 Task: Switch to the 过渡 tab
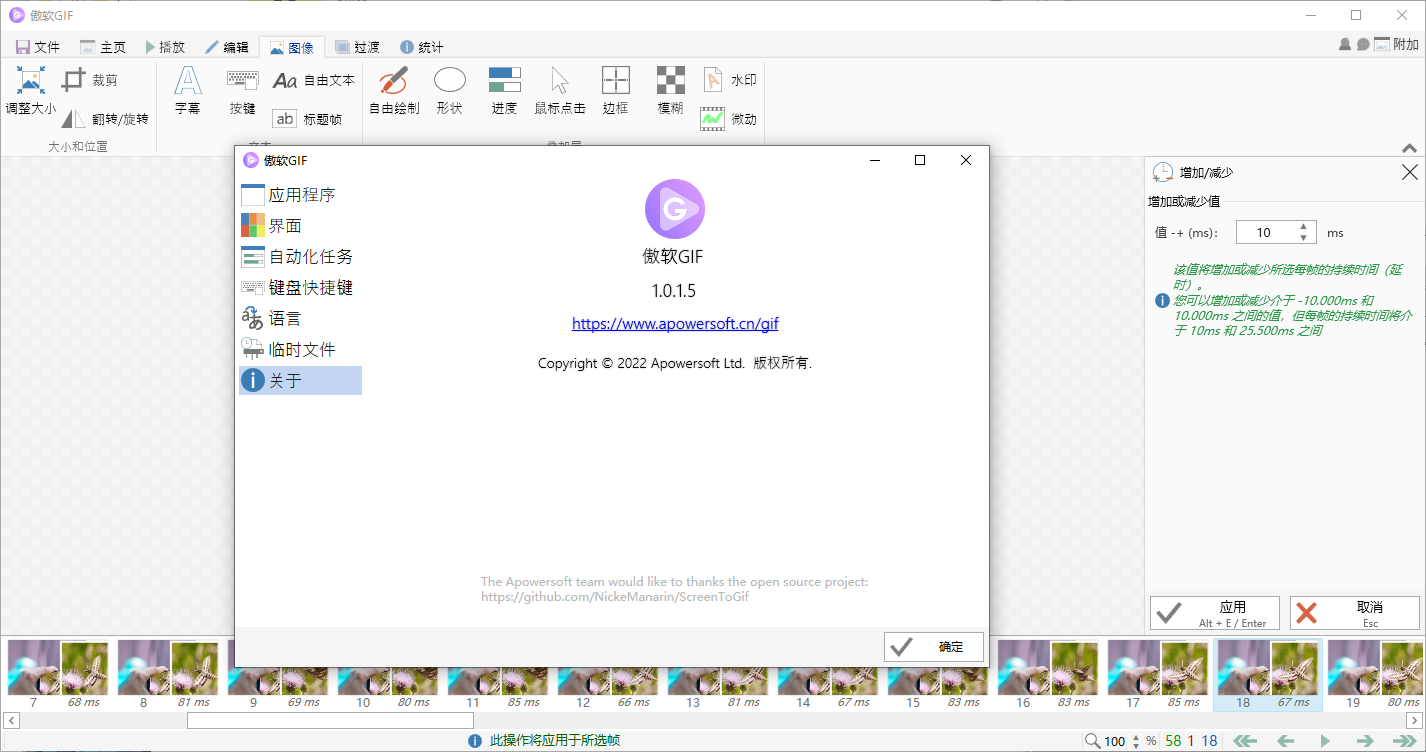coord(357,47)
